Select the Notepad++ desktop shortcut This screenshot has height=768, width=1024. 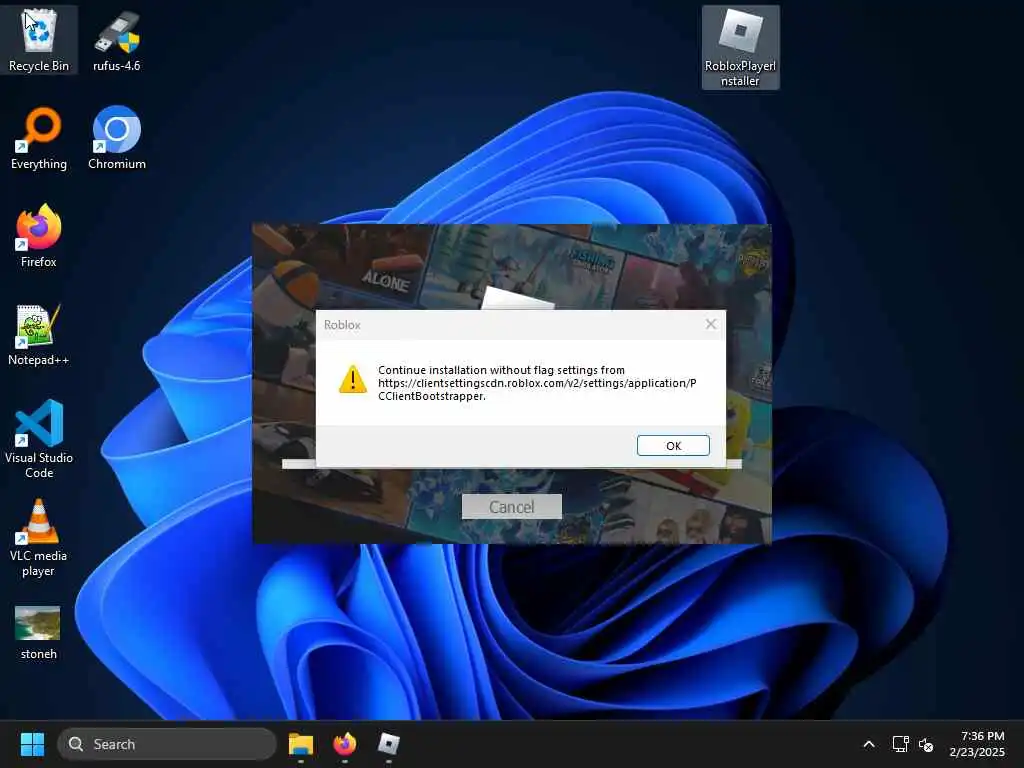[x=39, y=334]
